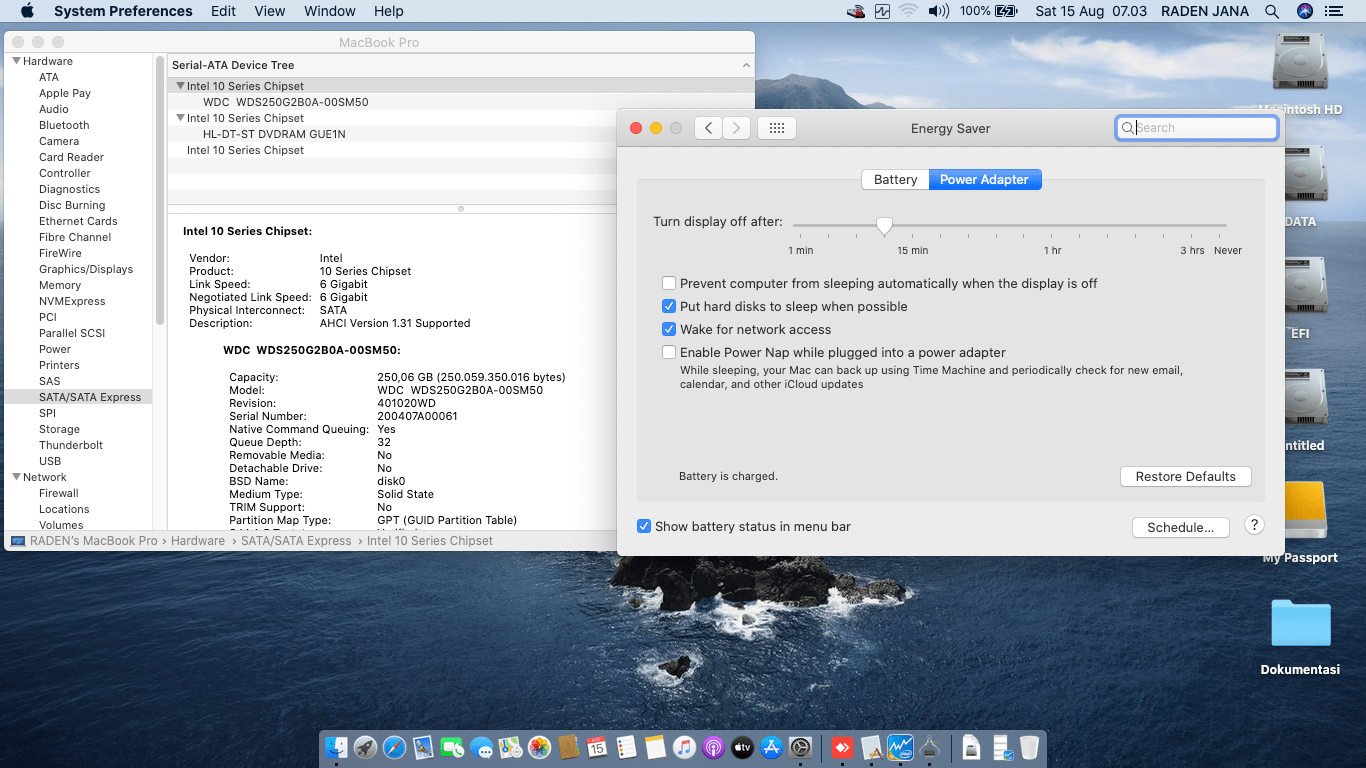Enable Power Nap while plugged in
Image resolution: width=1366 pixels, height=768 pixels.
click(669, 352)
